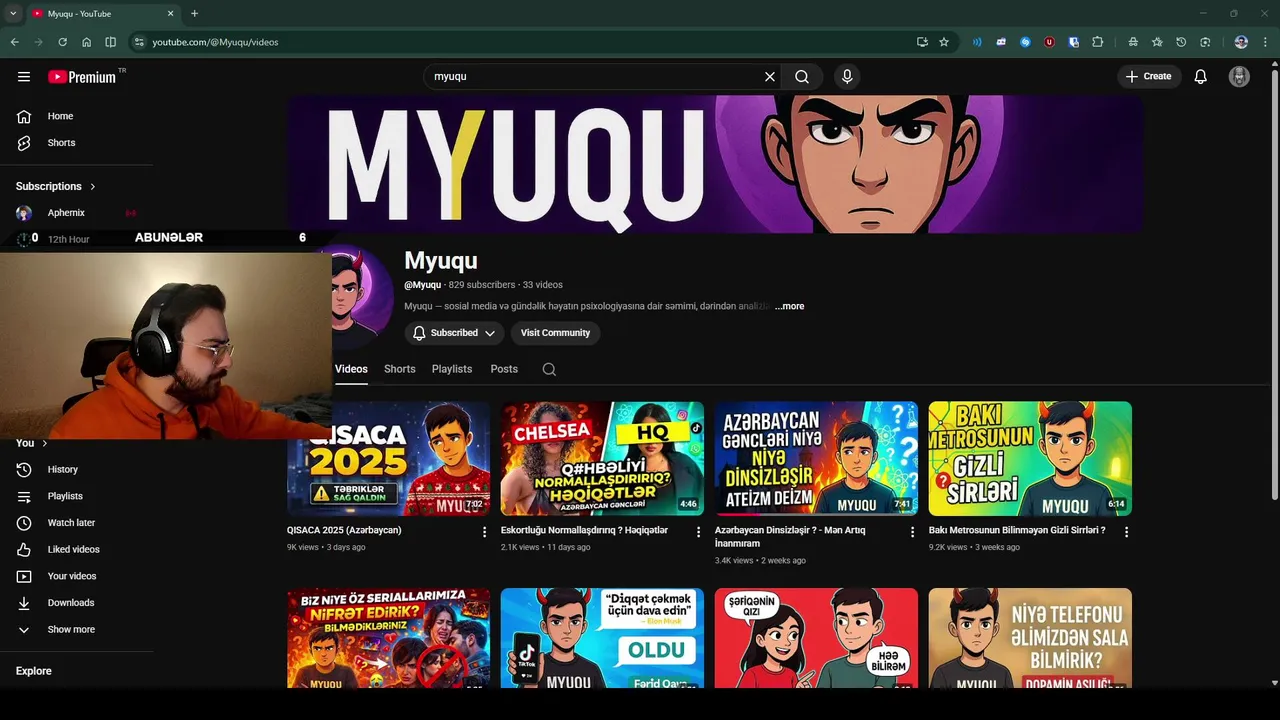
Task: Toggle the browser side panel icon
Action: (110, 42)
